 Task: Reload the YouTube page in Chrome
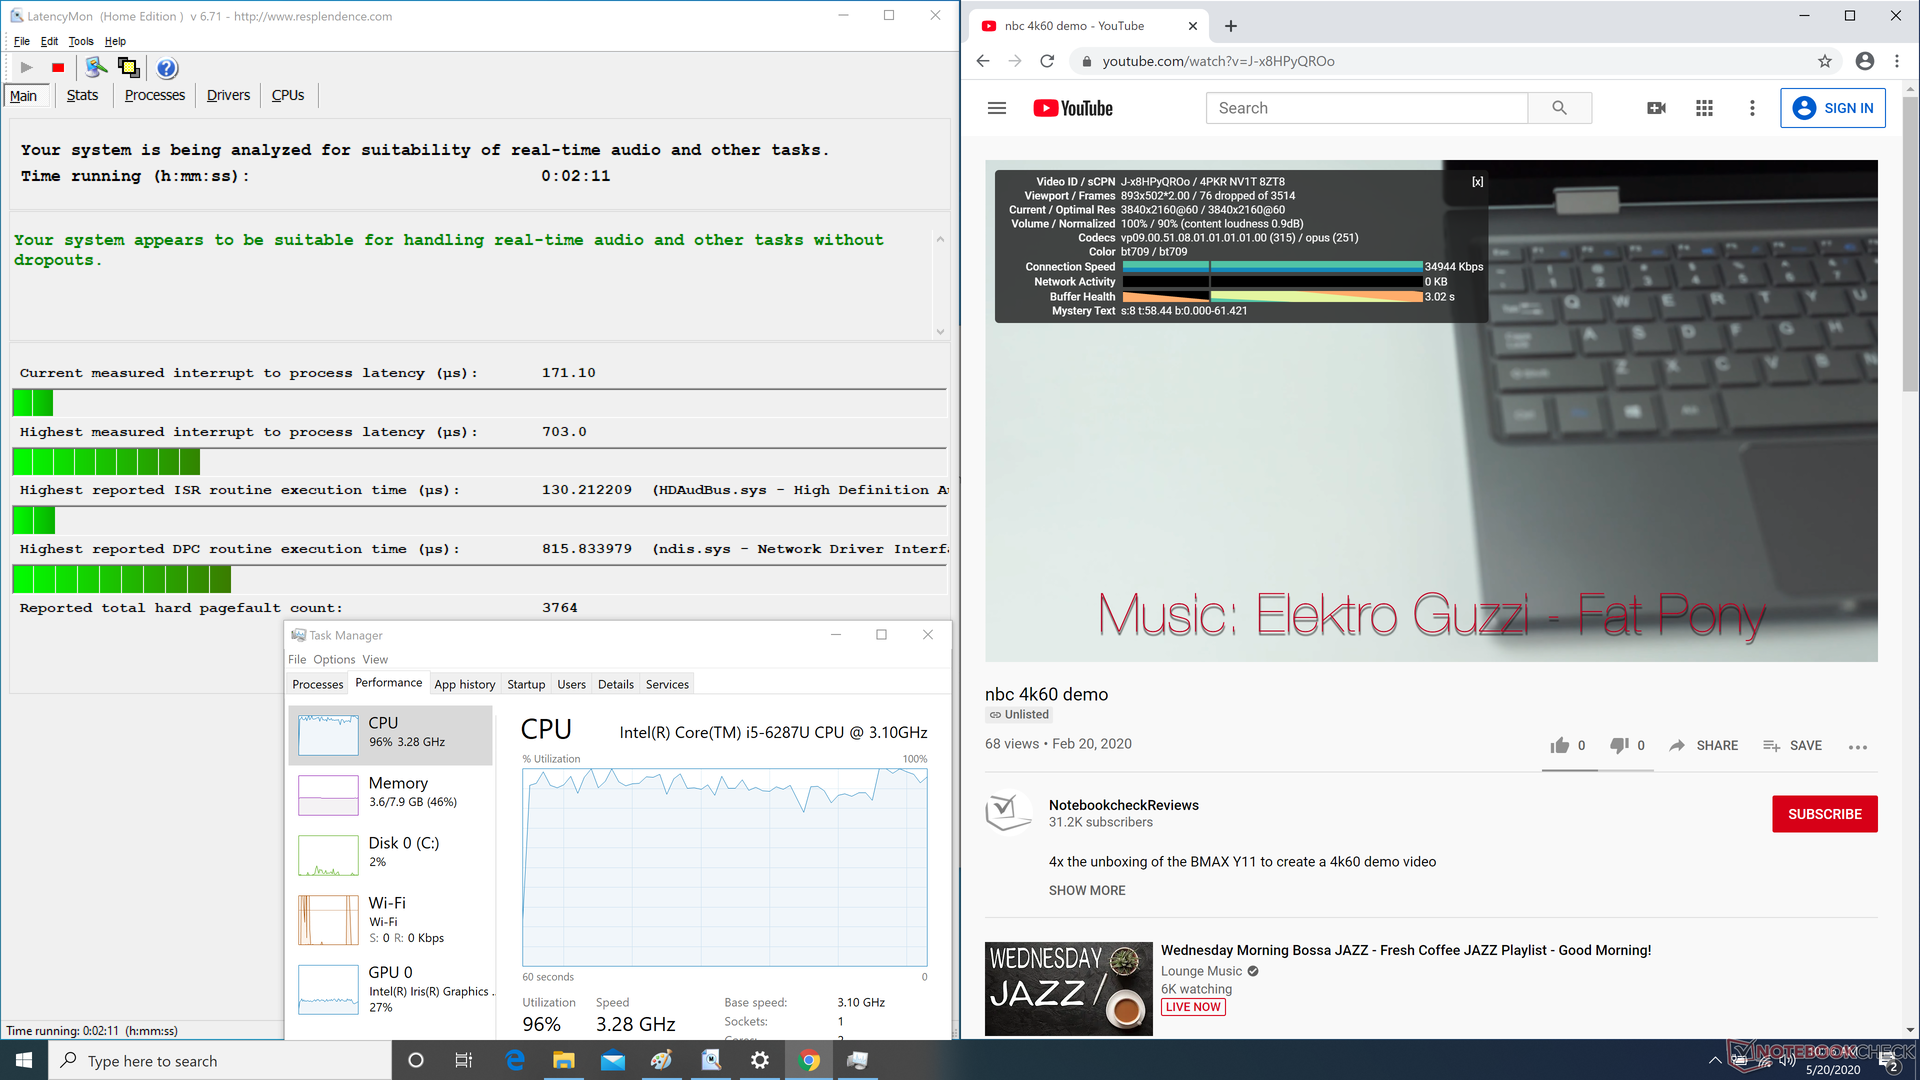pyautogui.click(x=1047, y=61)
